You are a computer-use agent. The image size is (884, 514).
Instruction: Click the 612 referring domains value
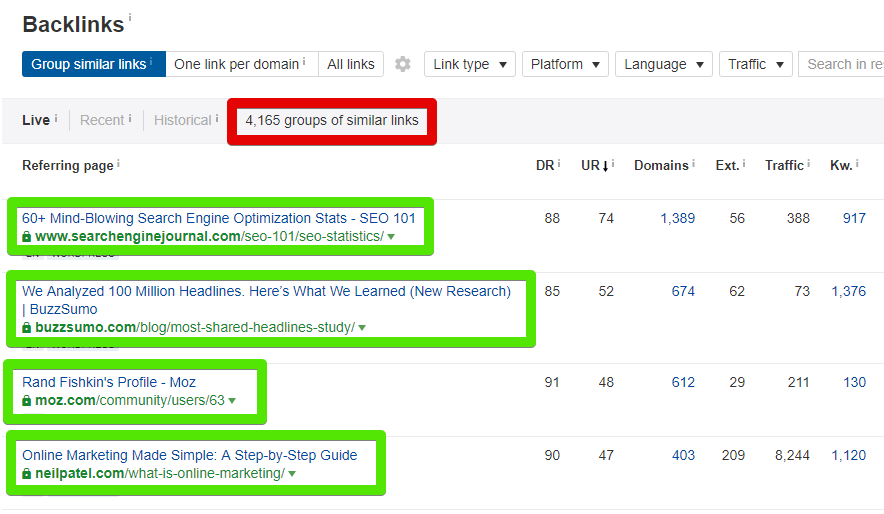683,382
